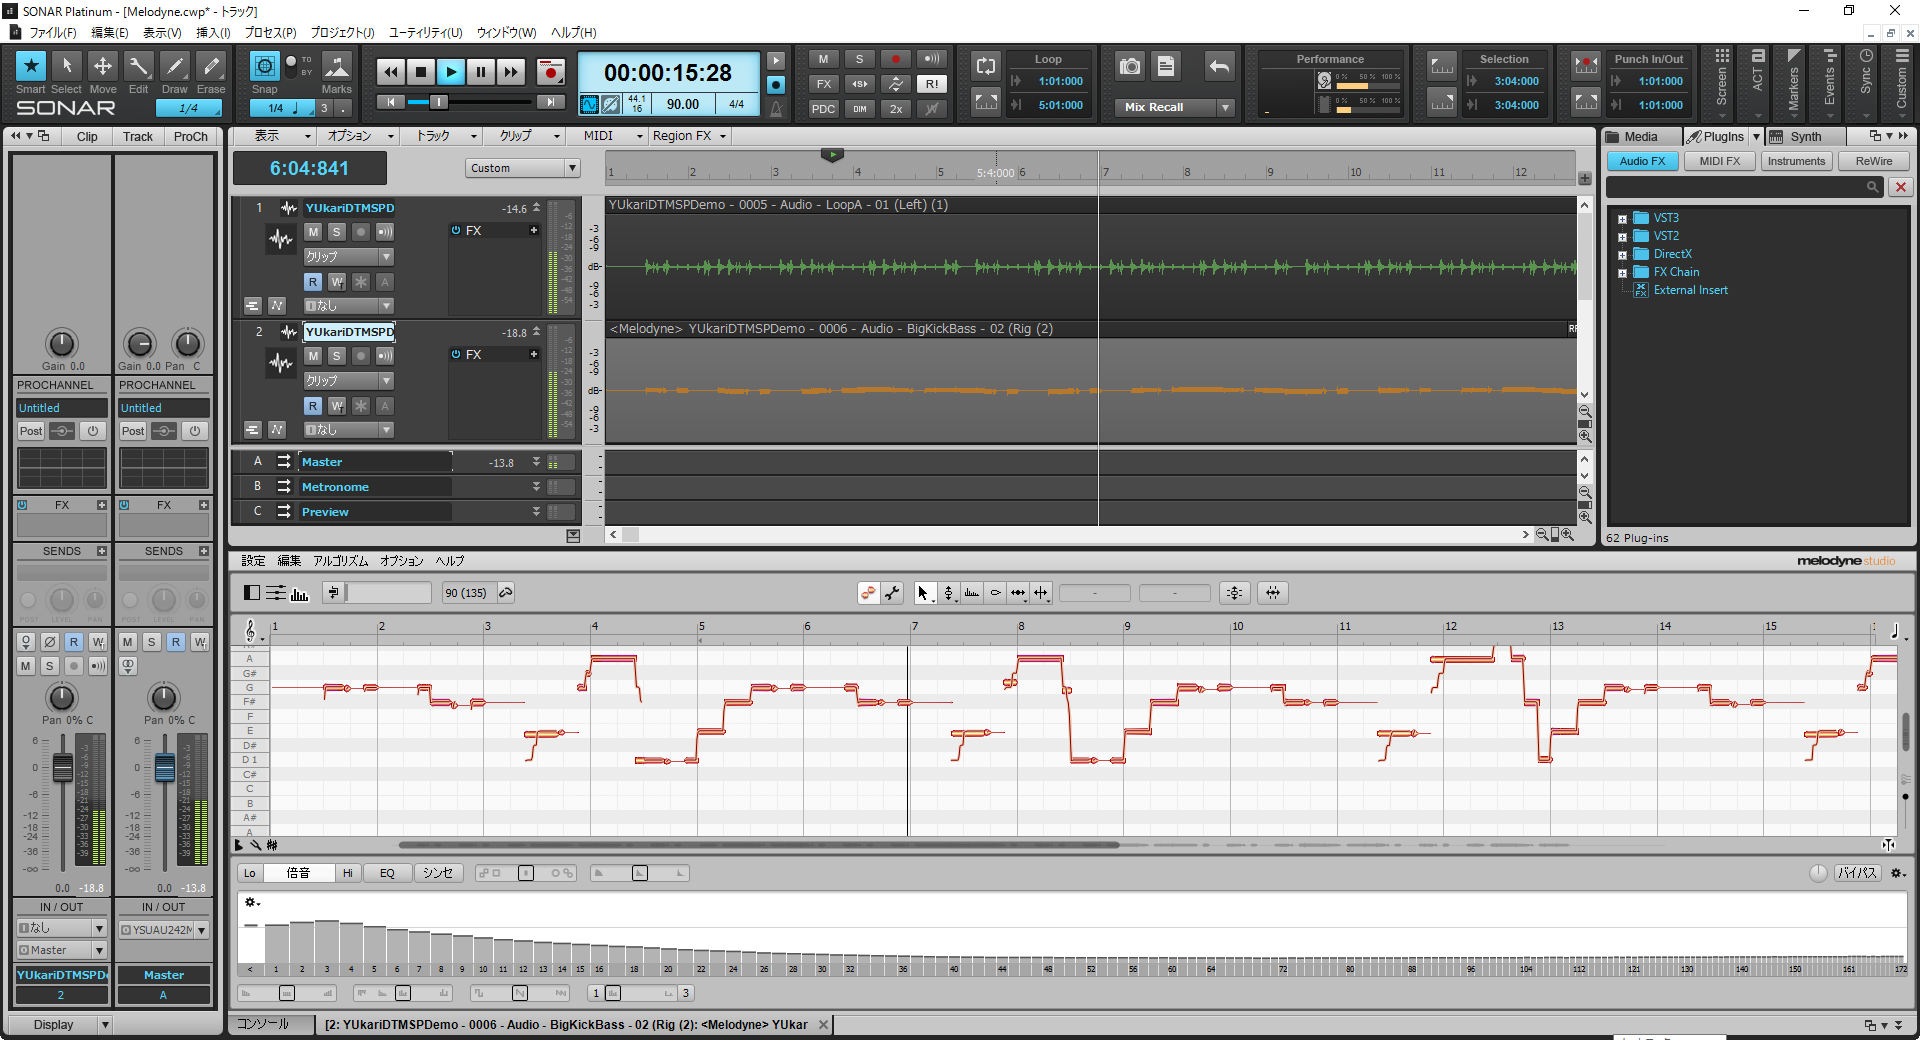The image size is (1920, 1040).
Task: Select the Draw pencil tool
Action: (175, 66)
